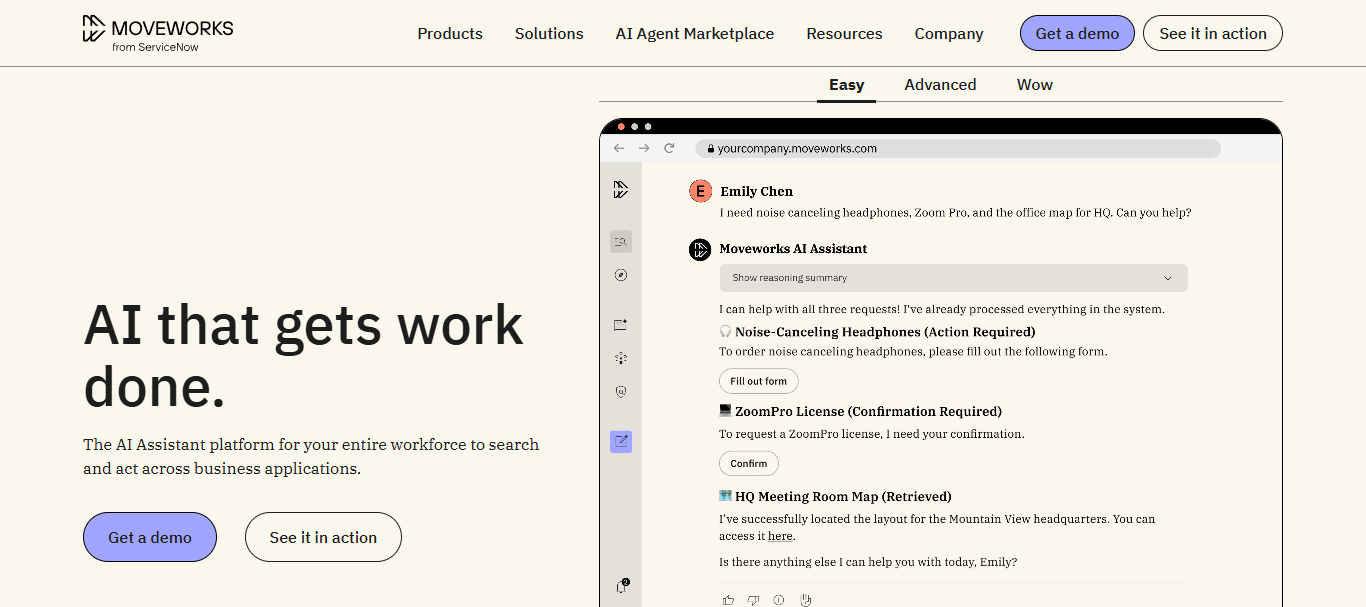Click the laptop emoji by ZoomPro License

[726, 411]
